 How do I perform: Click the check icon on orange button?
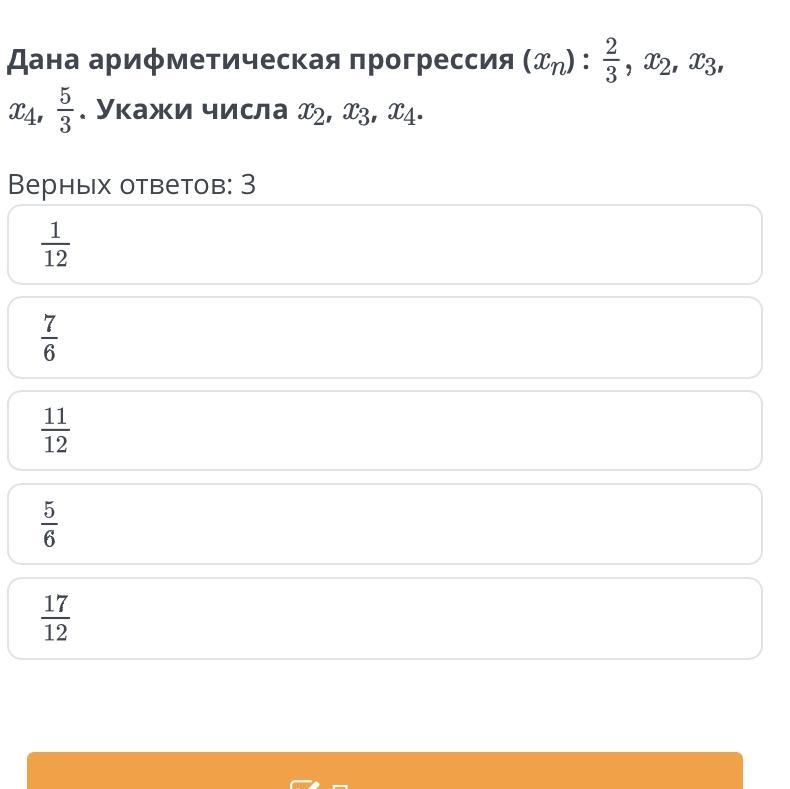click(303, 783)
